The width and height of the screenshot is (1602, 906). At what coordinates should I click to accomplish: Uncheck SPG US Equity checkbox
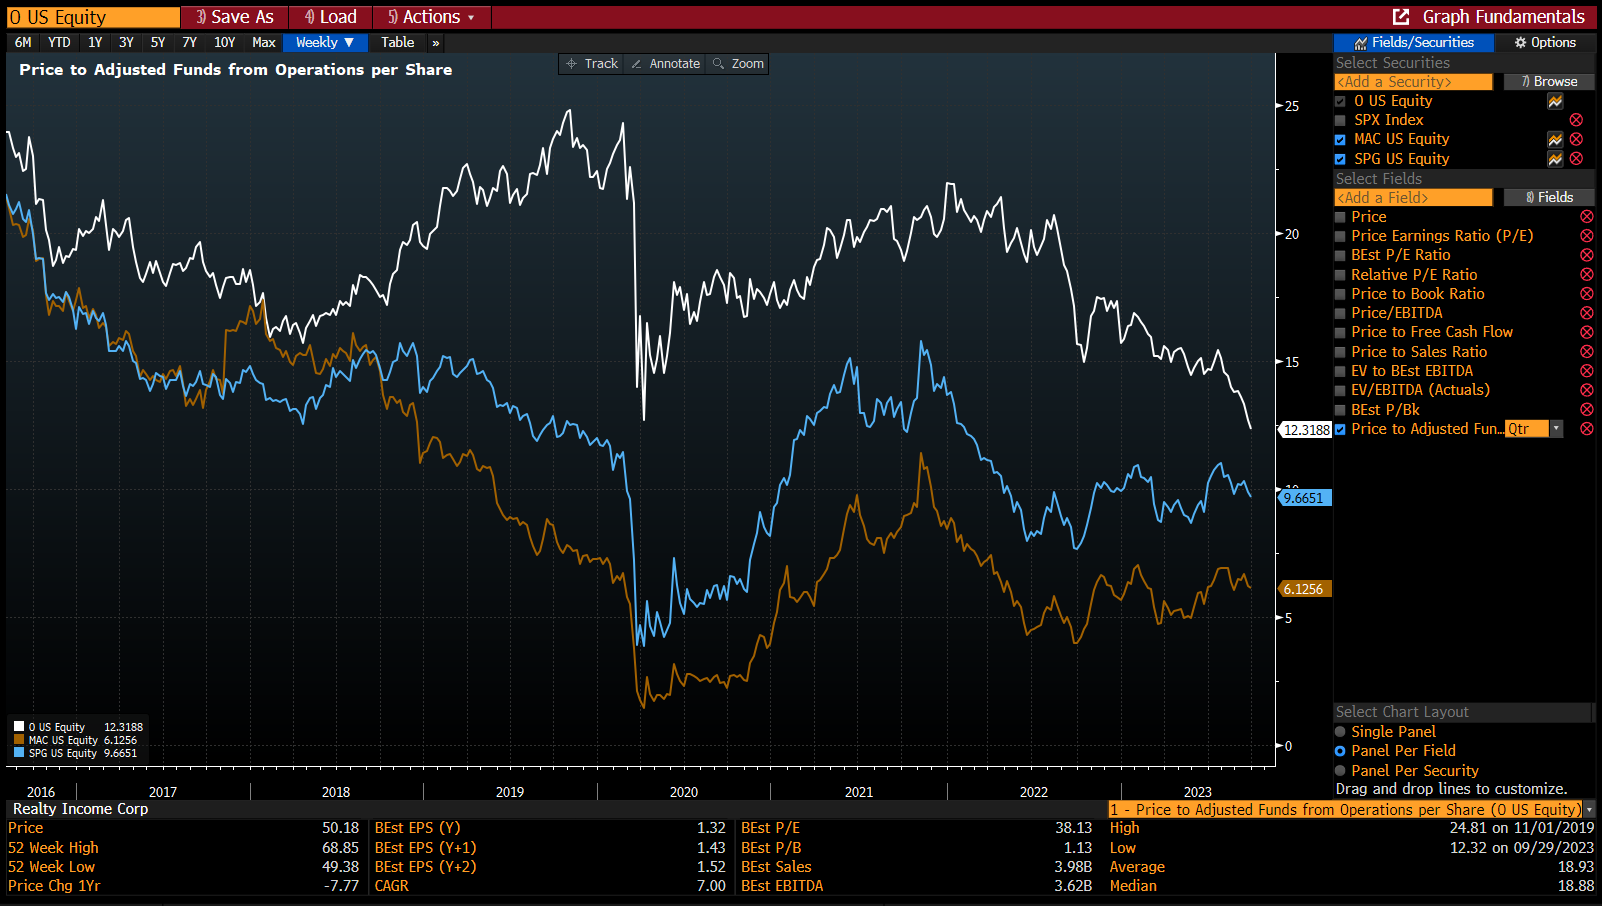[1340, 159]
